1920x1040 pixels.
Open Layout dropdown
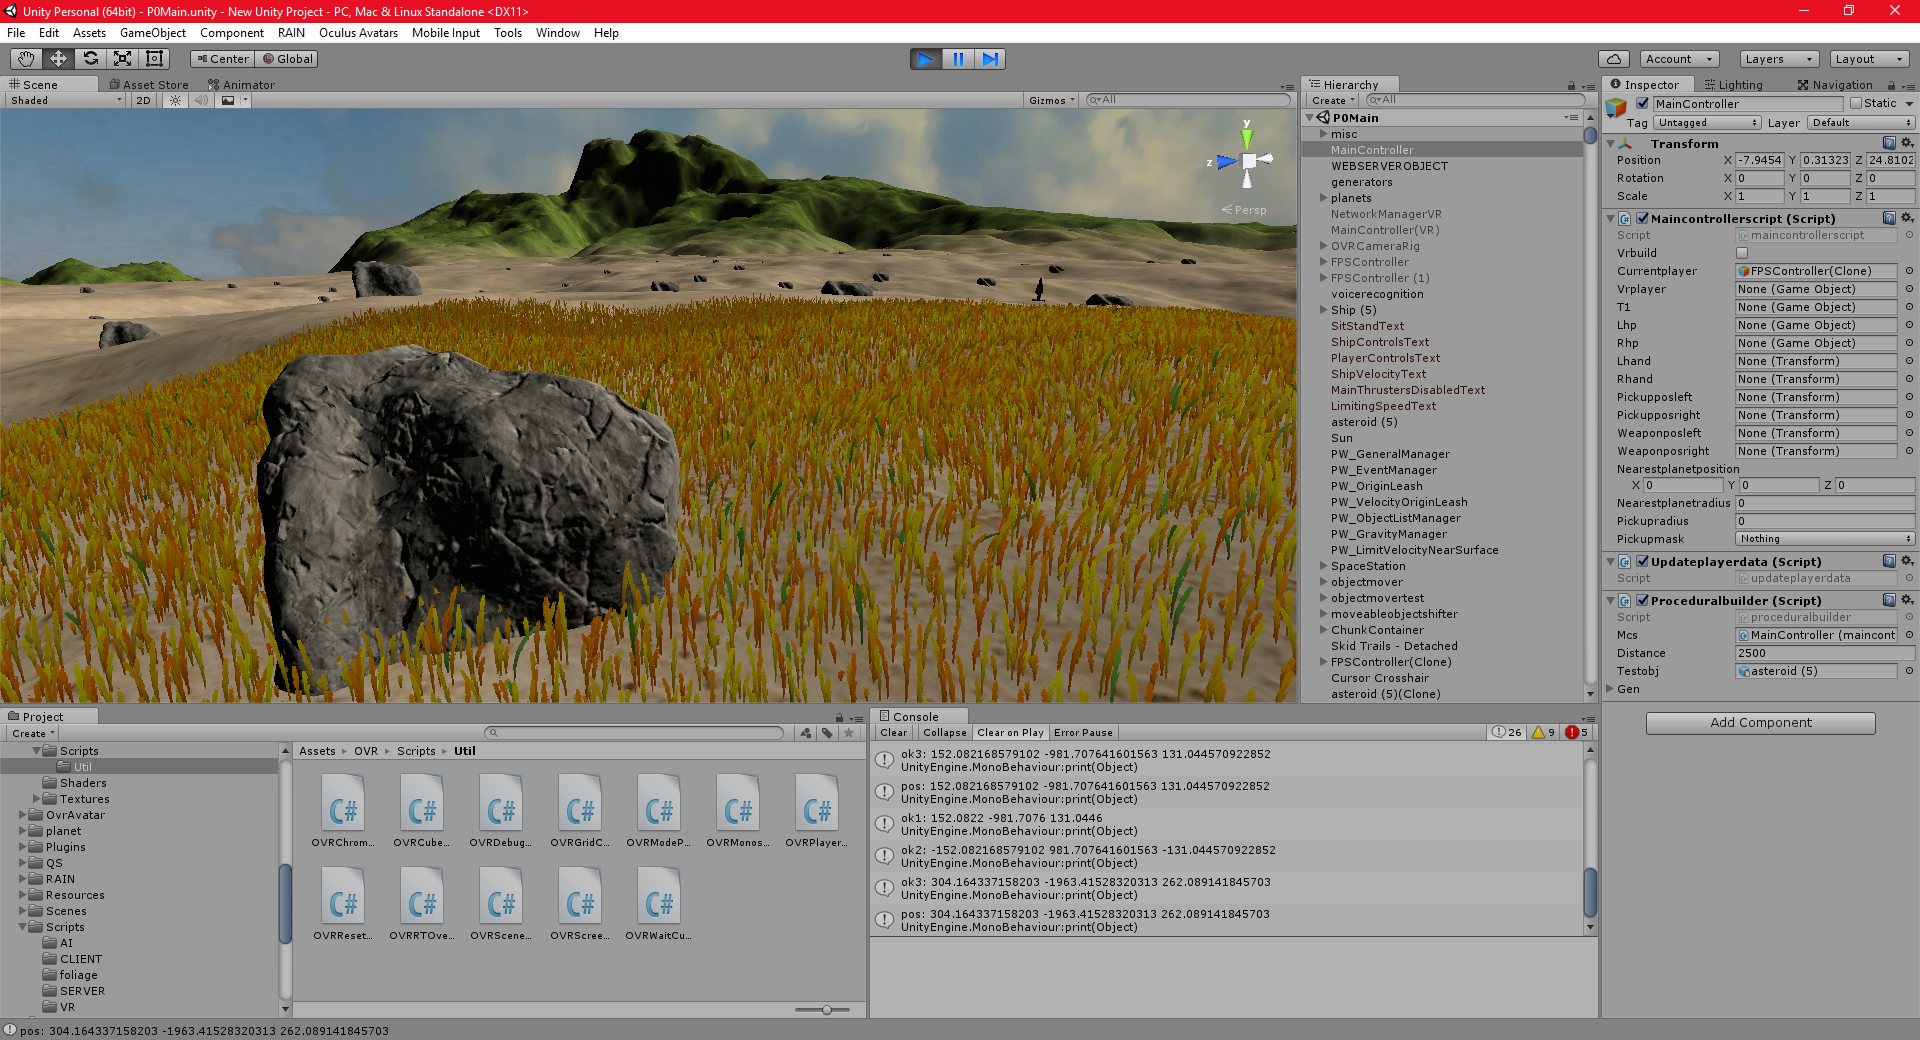(1869, 59)
